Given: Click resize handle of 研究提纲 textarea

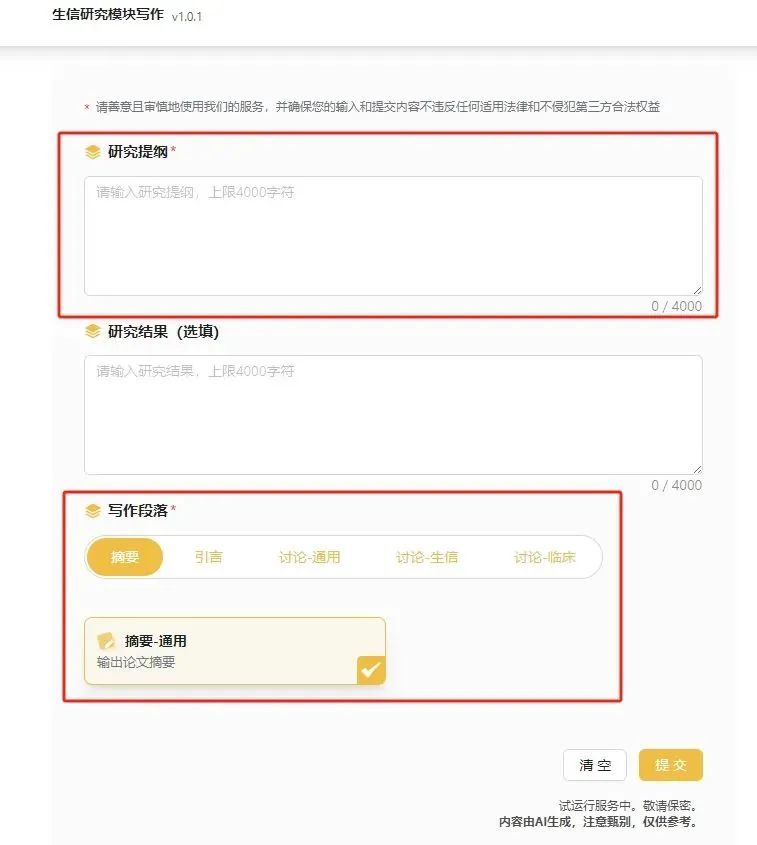Looking at the screenshot, I should [697, 290].
